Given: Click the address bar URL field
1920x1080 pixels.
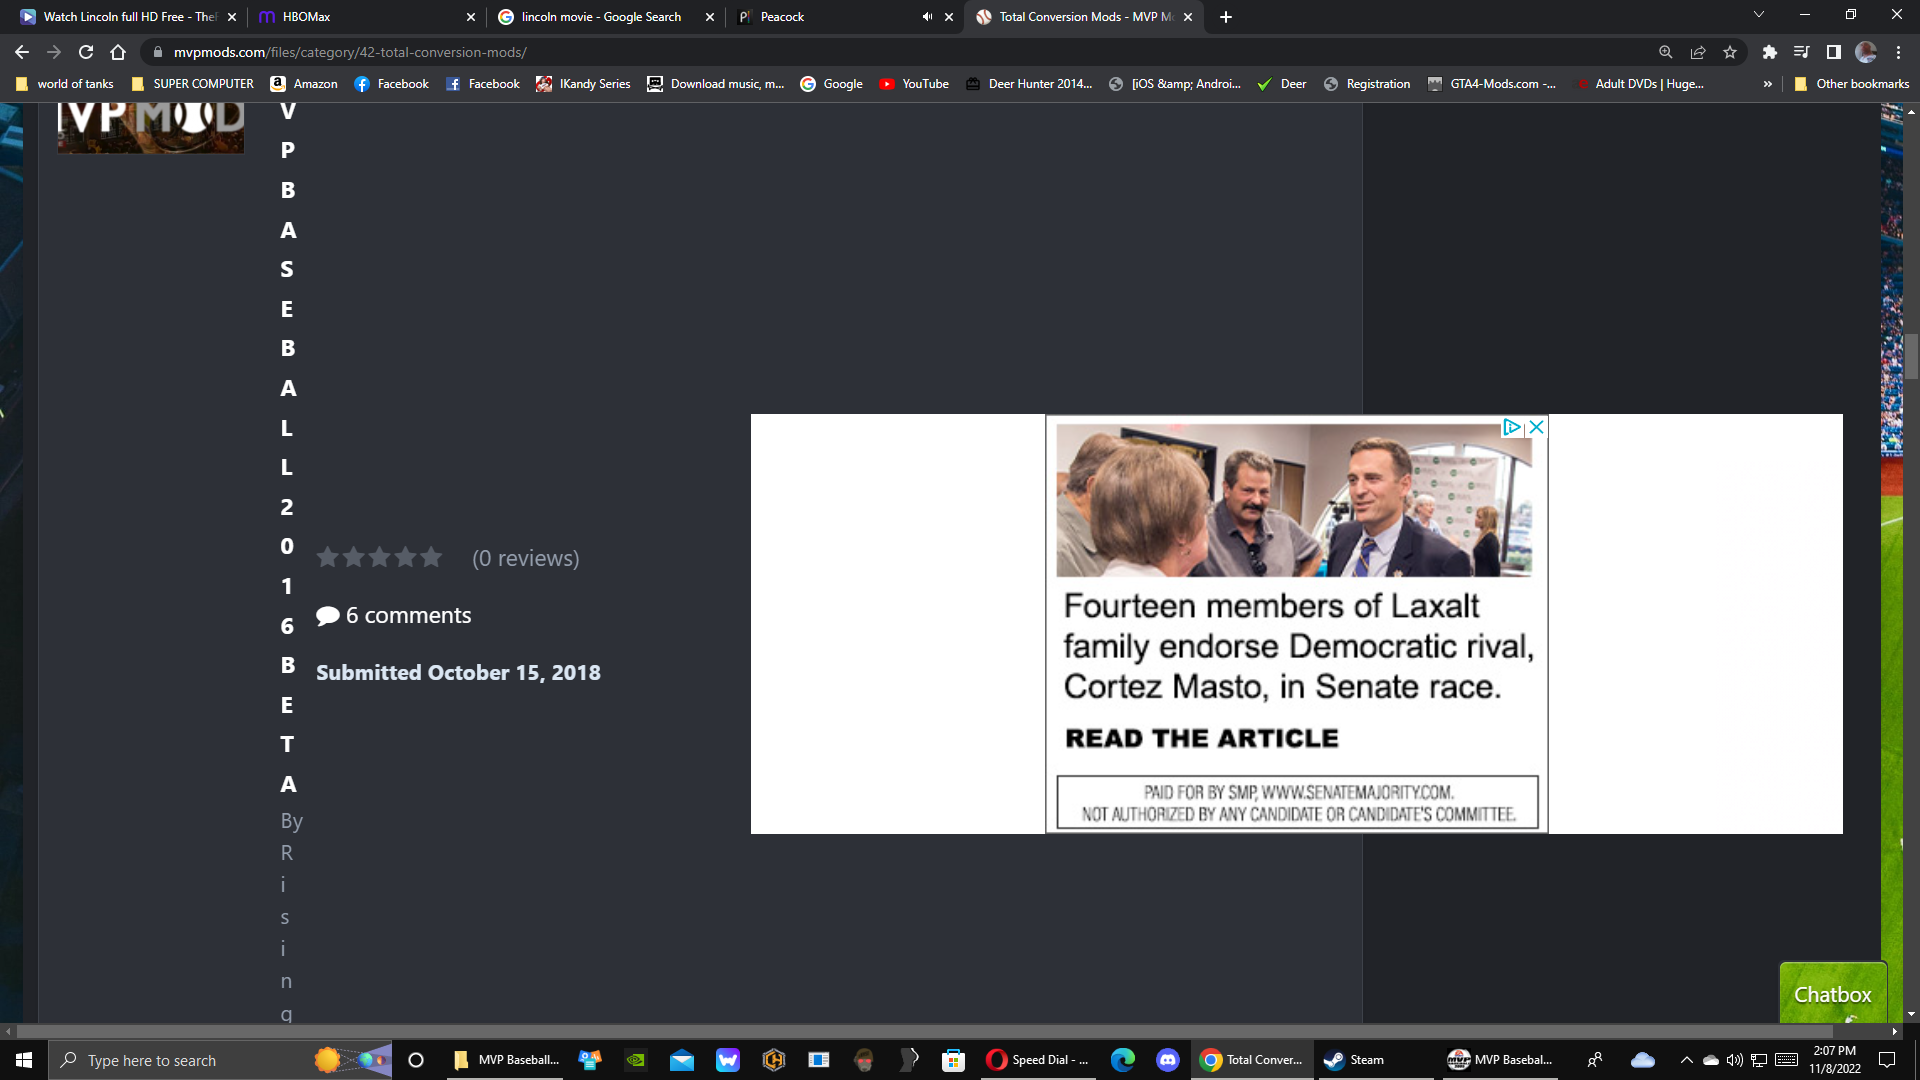Looking at the screenshot, I should click(900, 52).
